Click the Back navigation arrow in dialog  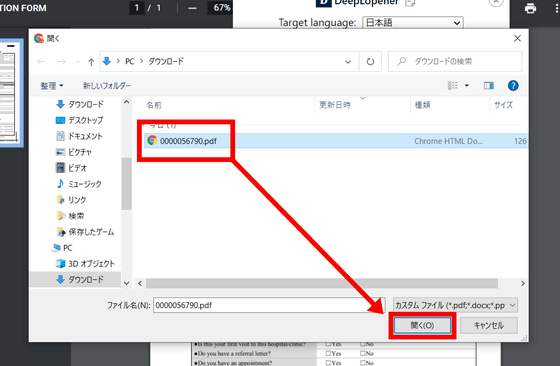pyautogui.click(x=41, y=62)
